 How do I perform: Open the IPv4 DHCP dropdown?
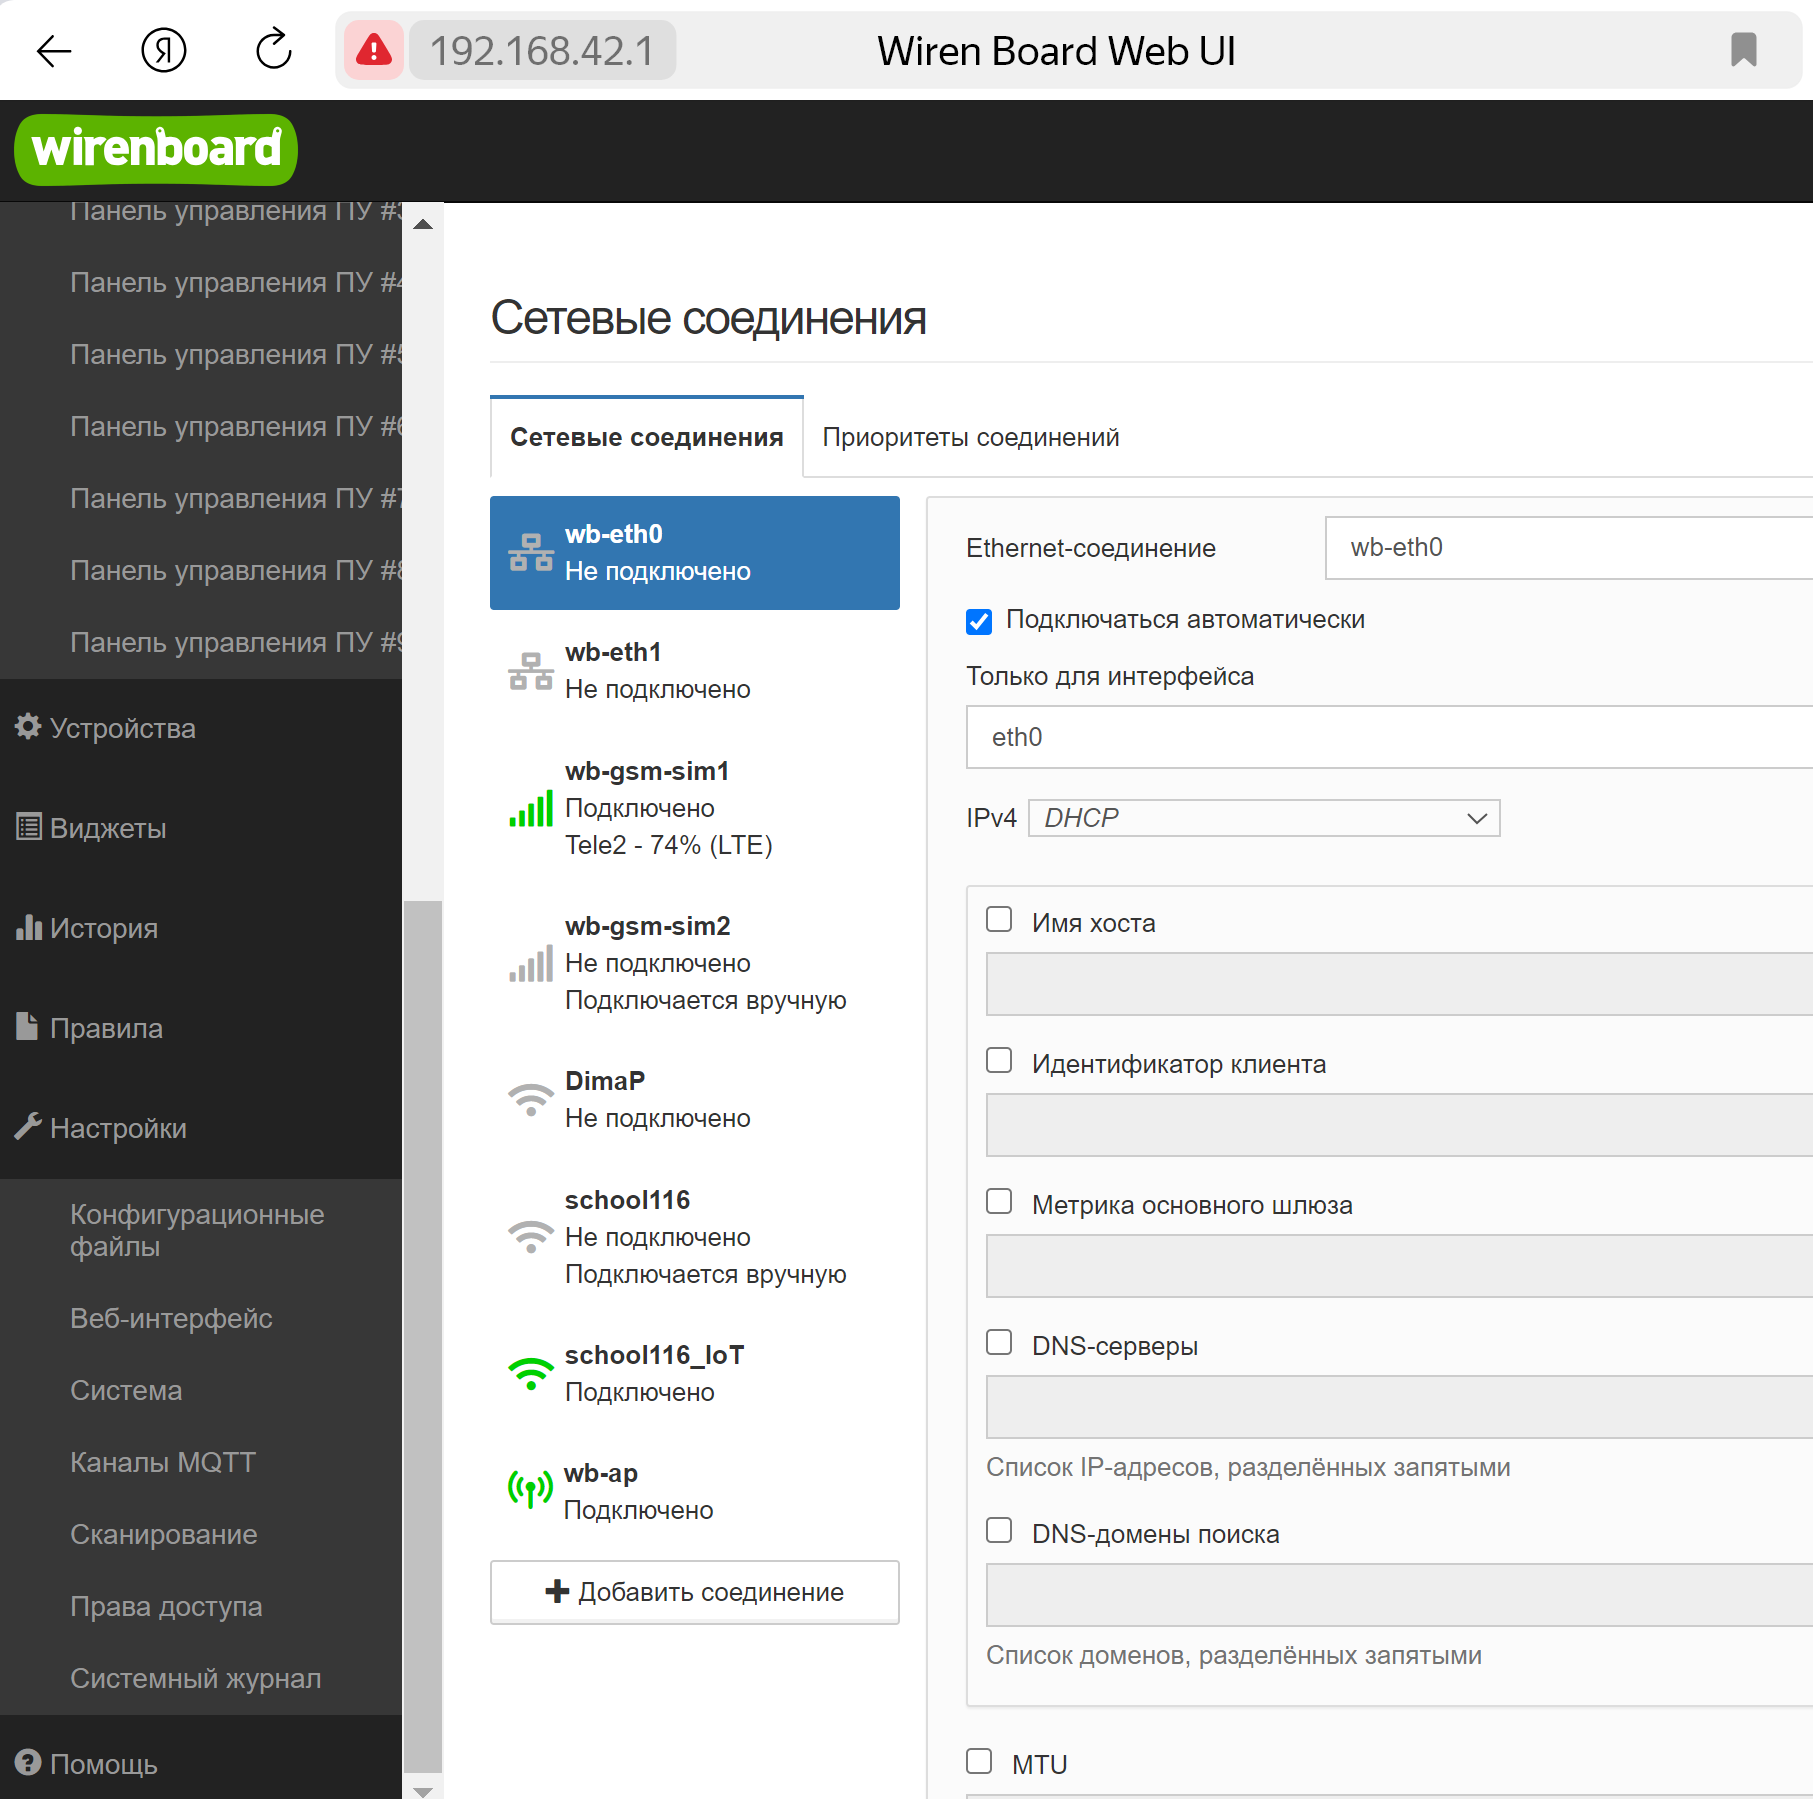pos(1264,818)
